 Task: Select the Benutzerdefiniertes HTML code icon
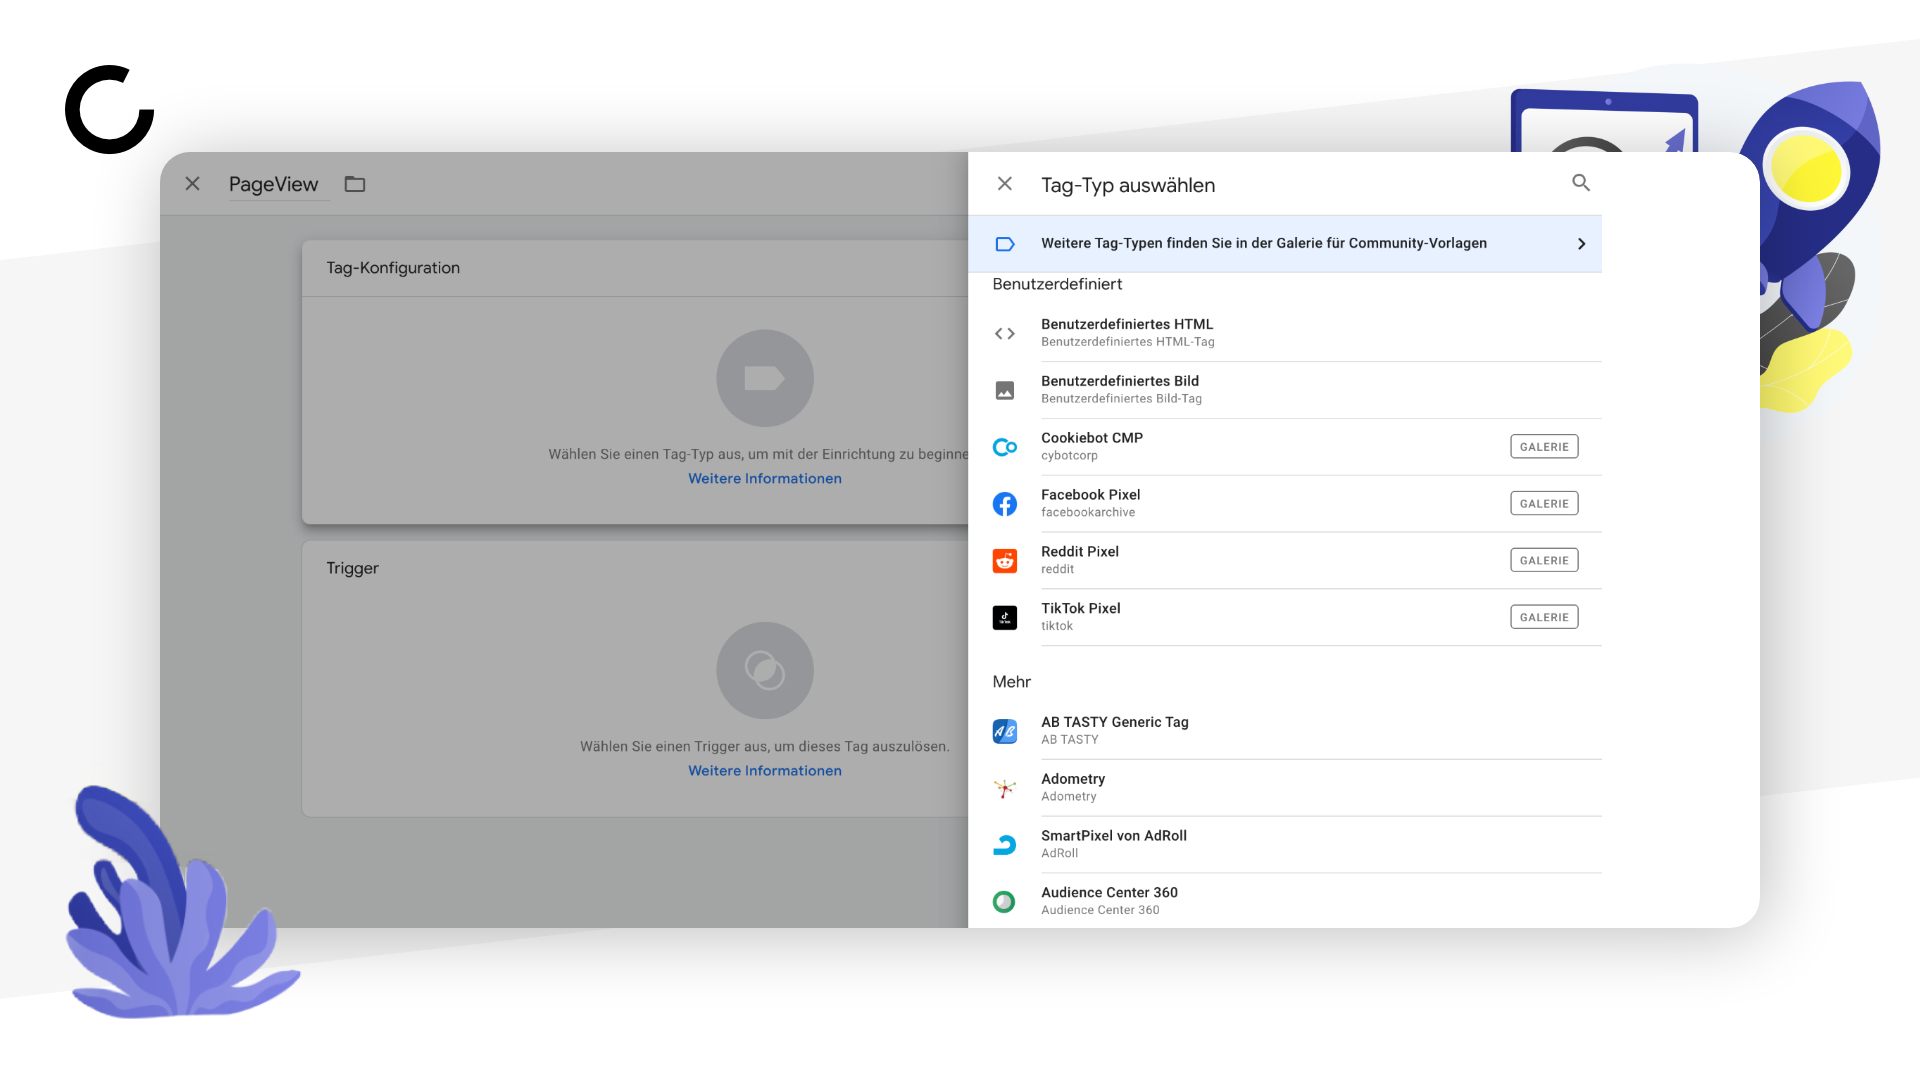(x=1005, y=334)
